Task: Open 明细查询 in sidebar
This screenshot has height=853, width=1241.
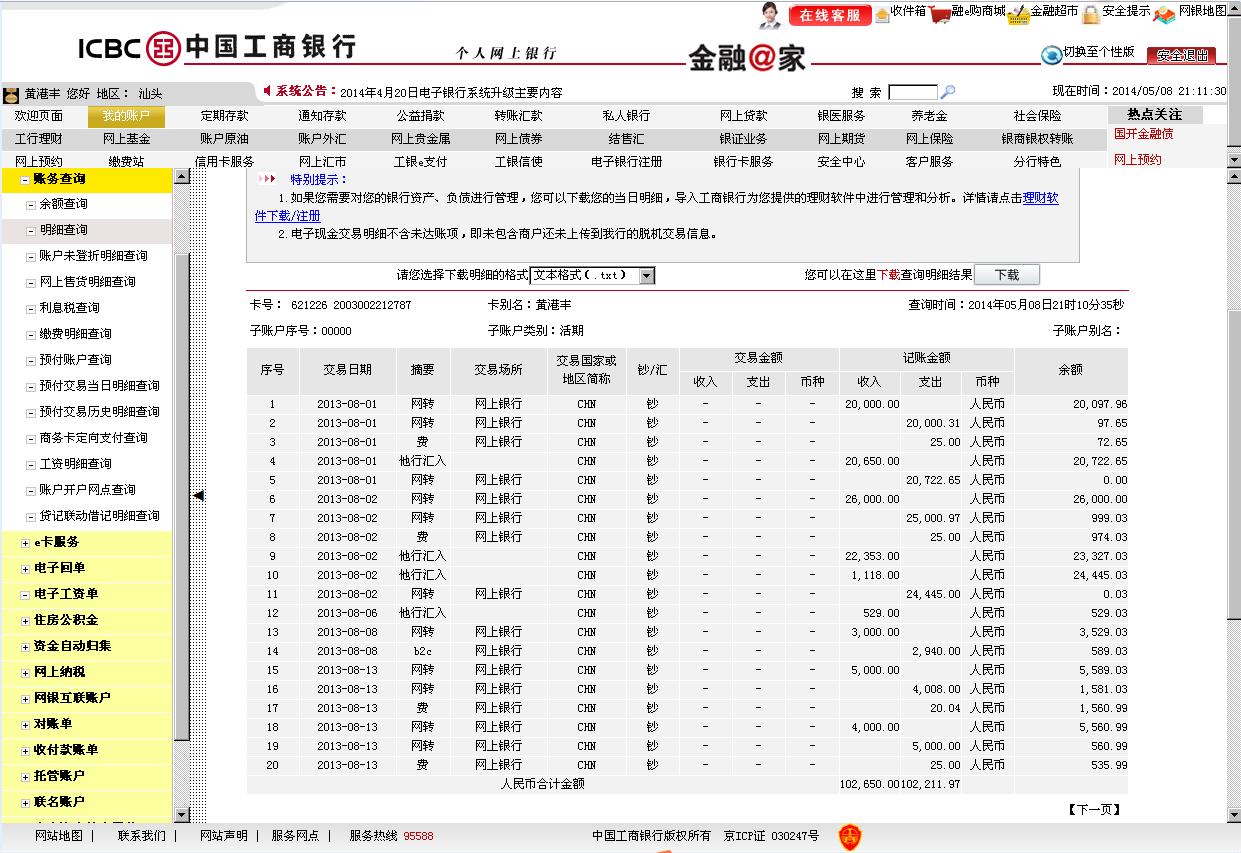Action: [63, 230]
